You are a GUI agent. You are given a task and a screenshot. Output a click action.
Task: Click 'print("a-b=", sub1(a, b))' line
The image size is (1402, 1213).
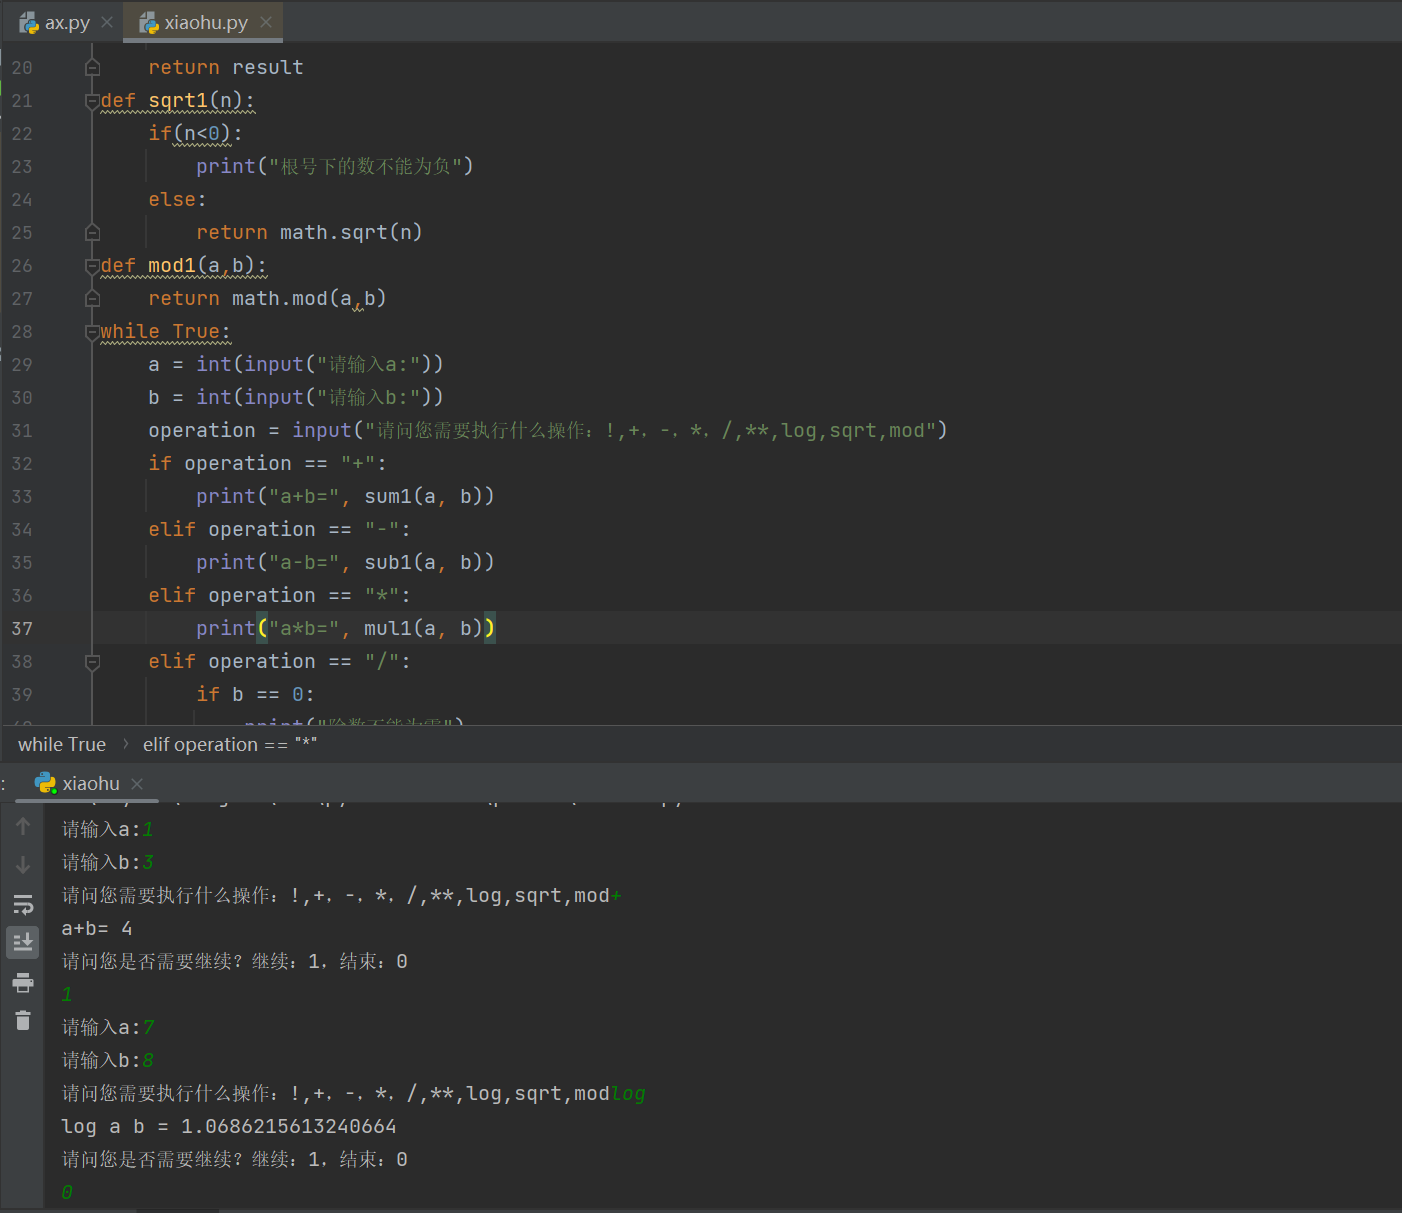345,562
